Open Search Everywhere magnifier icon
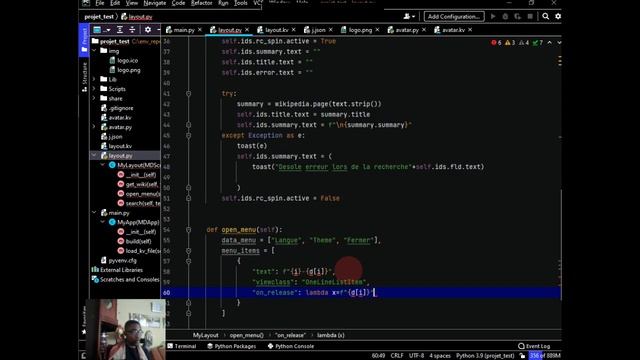The width and height of the screenshot is (640, 360). 546,16
